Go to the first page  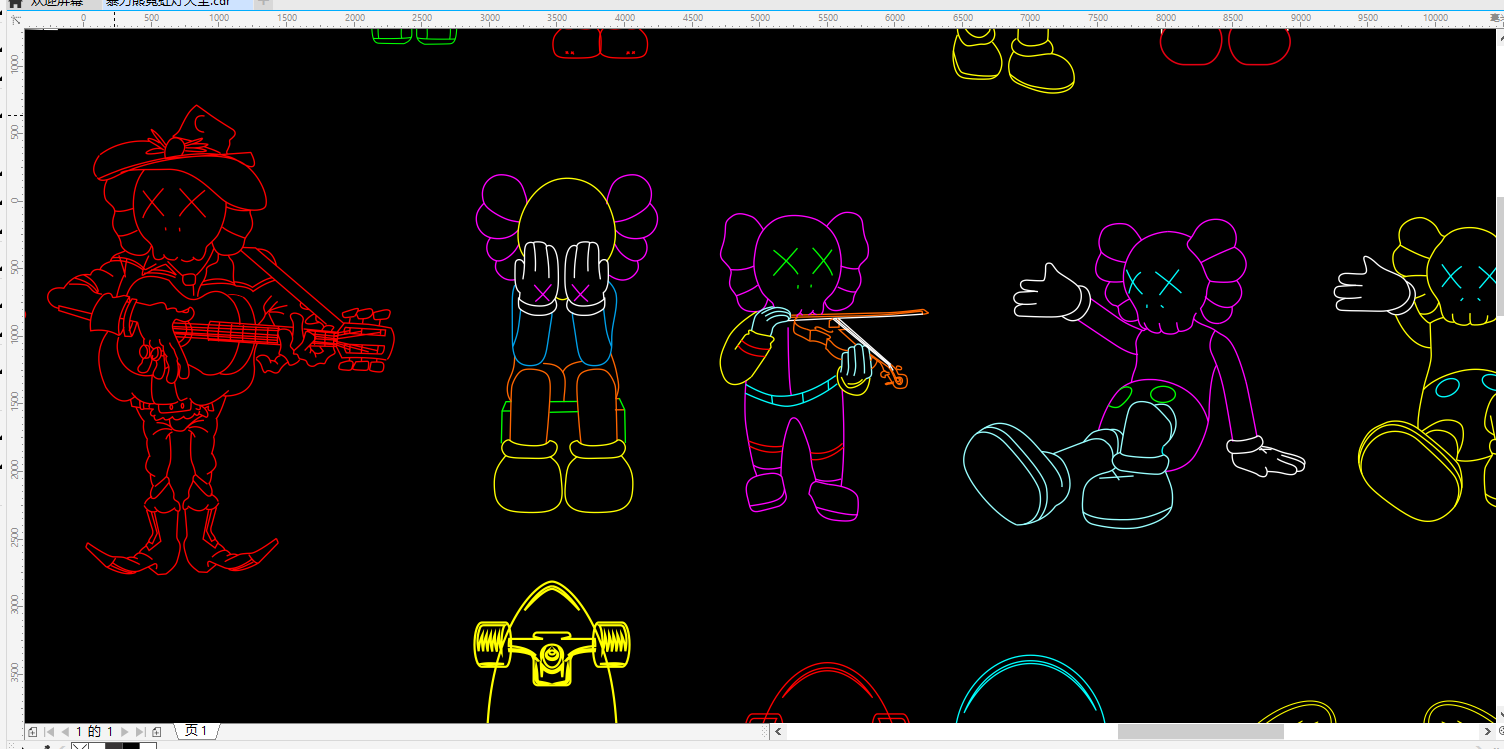pyautogui.click(x=49, y=732)
